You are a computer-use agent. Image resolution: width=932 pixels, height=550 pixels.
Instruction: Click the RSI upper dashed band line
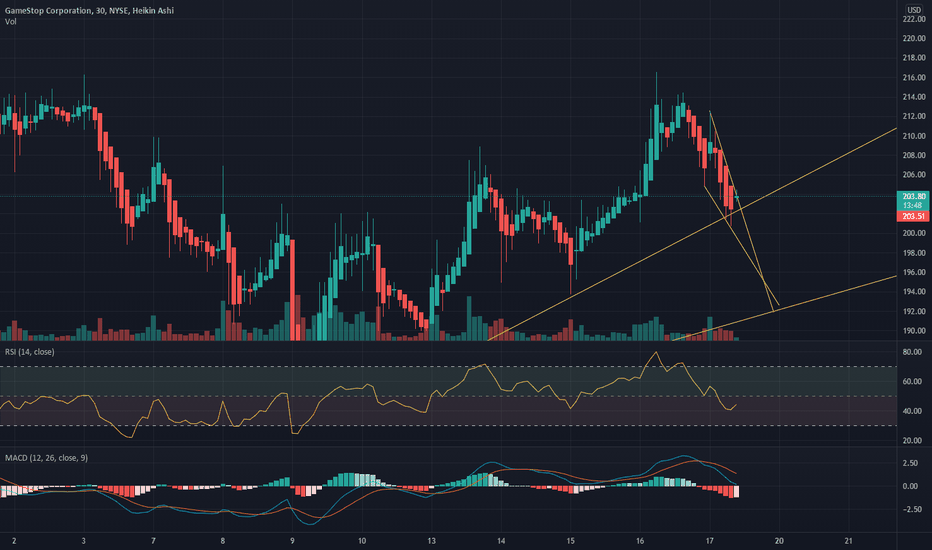click(448, 367)
